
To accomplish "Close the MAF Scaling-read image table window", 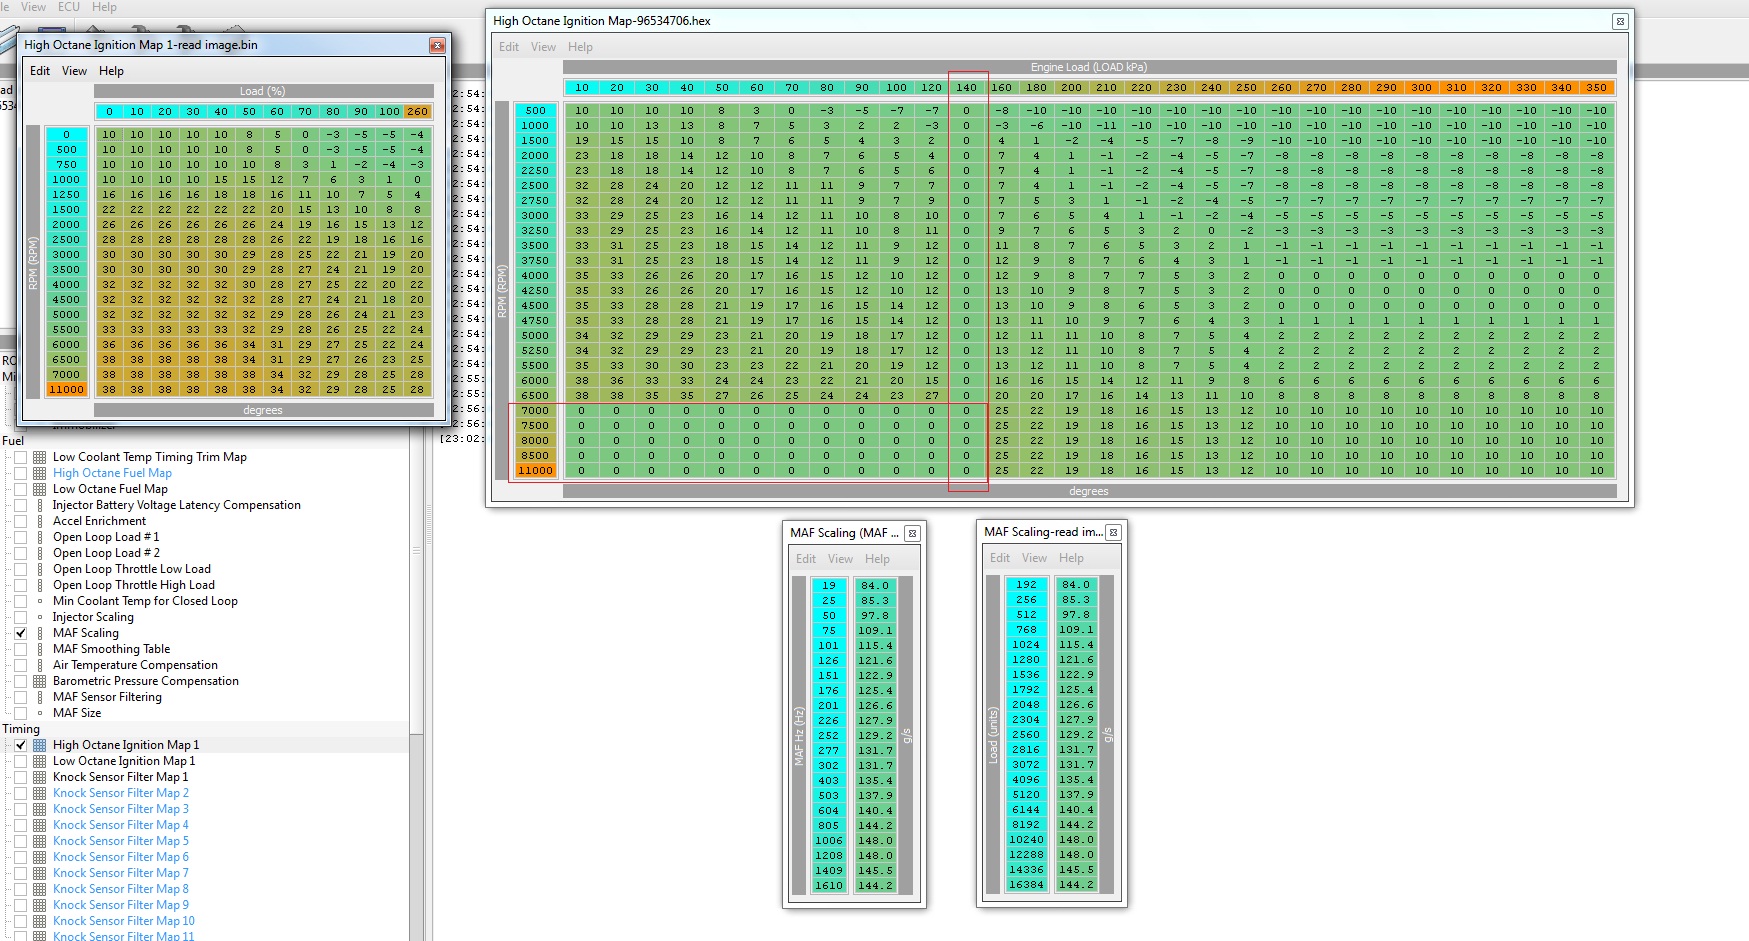I will pyautogui.click(x=1113, y=532).
